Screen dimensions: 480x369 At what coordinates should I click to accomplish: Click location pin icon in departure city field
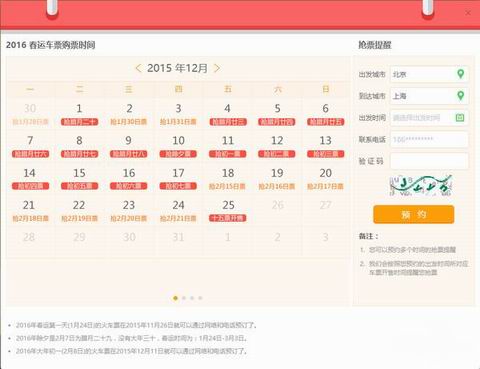click(460, 74)
